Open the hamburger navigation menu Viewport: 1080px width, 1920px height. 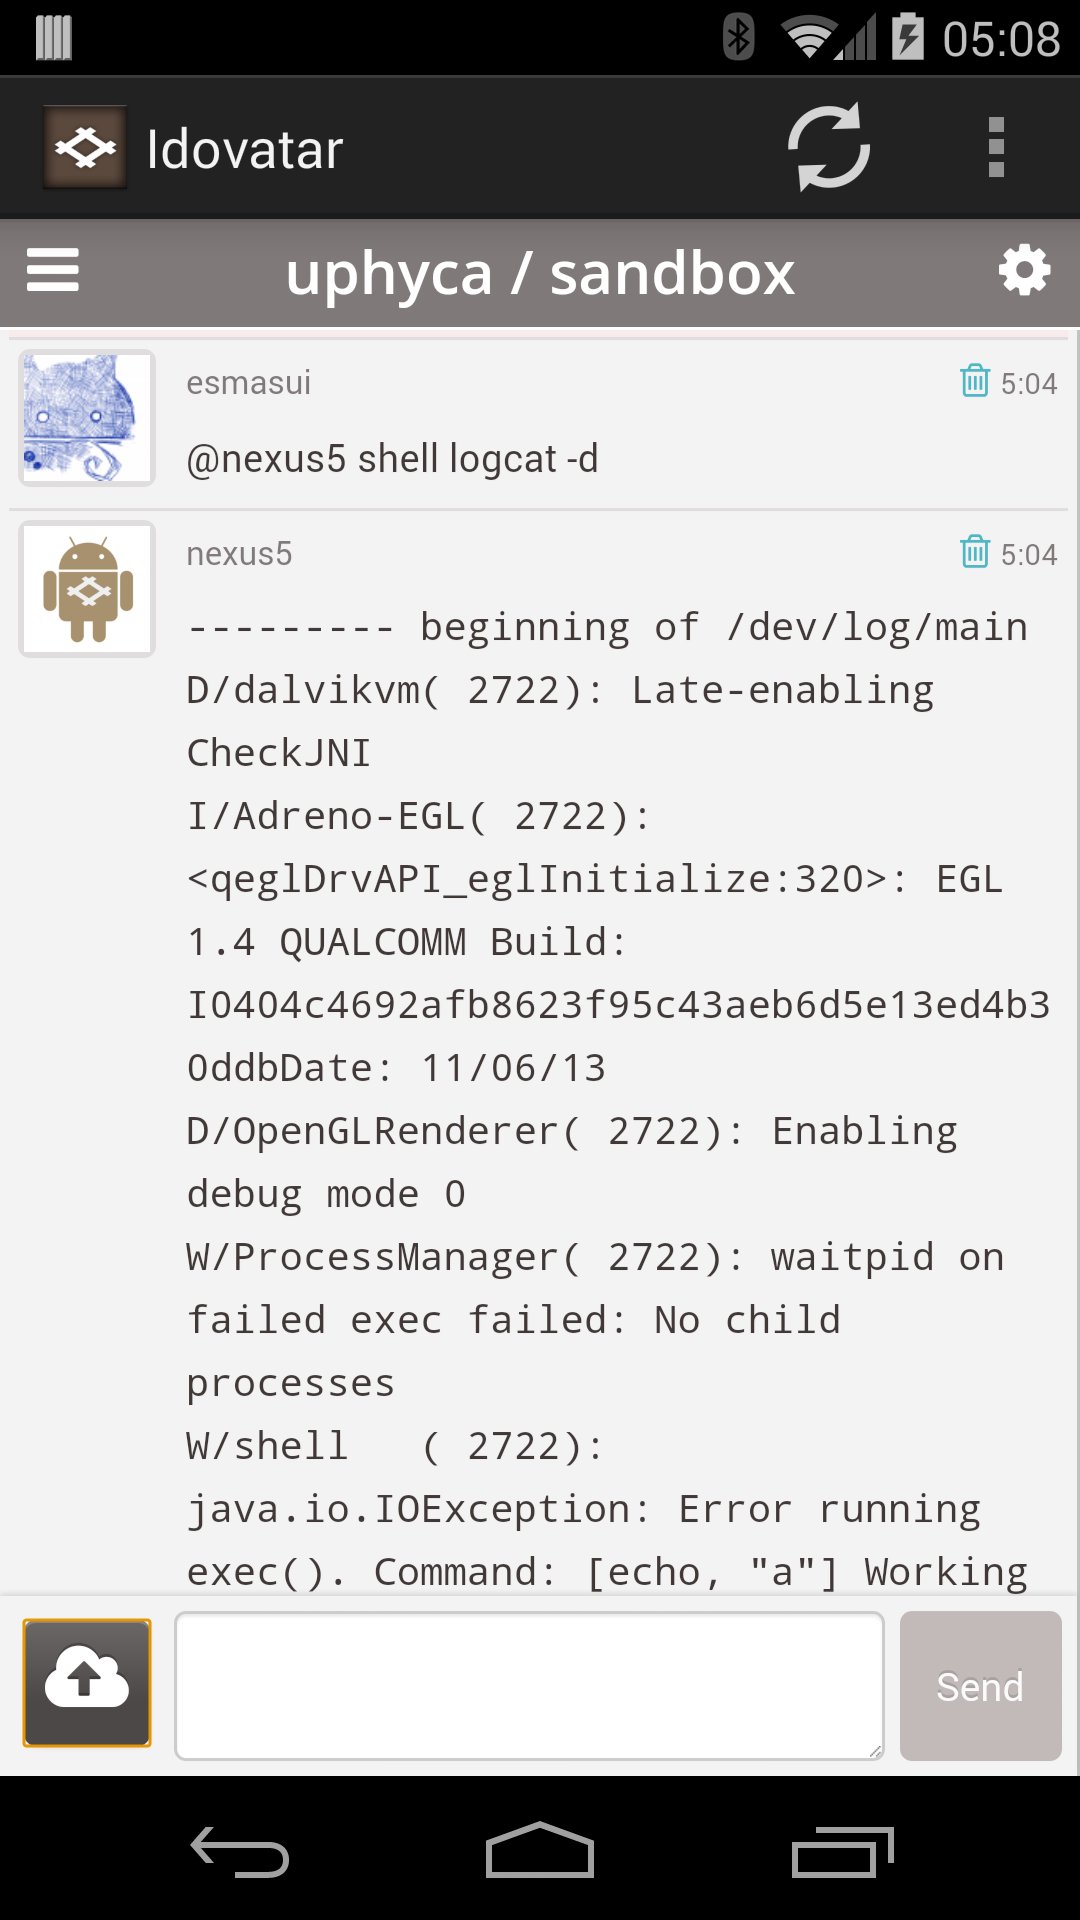click(53, 271)
